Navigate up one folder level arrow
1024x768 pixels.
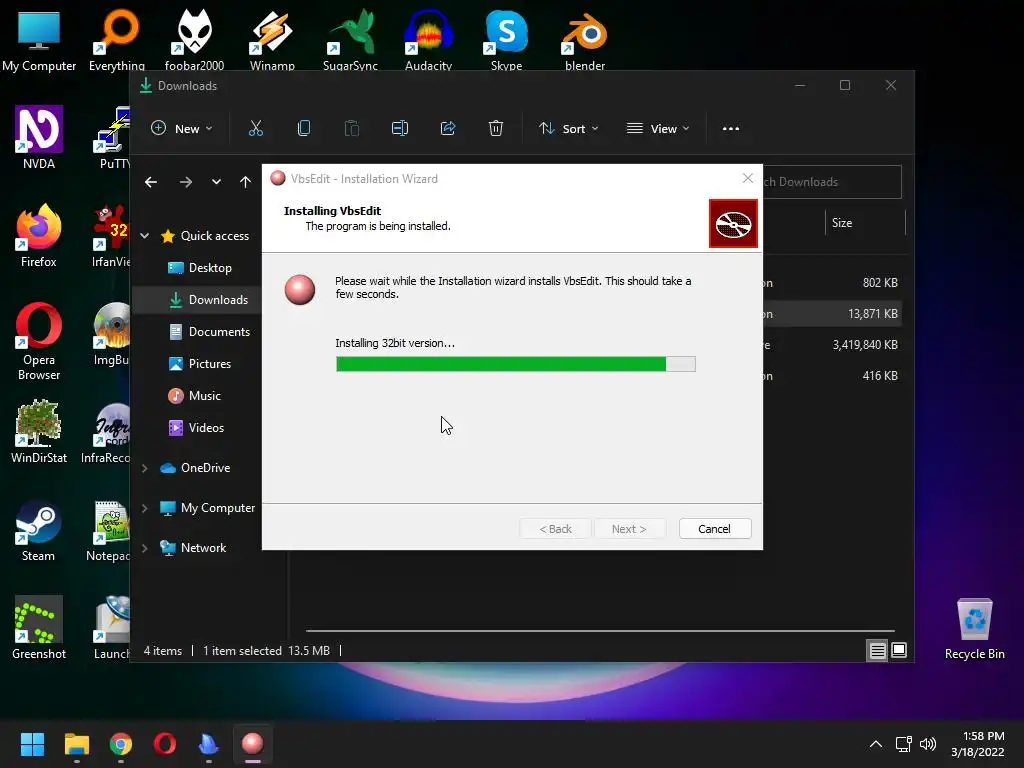pyautogui.click(x=246, y=182)
